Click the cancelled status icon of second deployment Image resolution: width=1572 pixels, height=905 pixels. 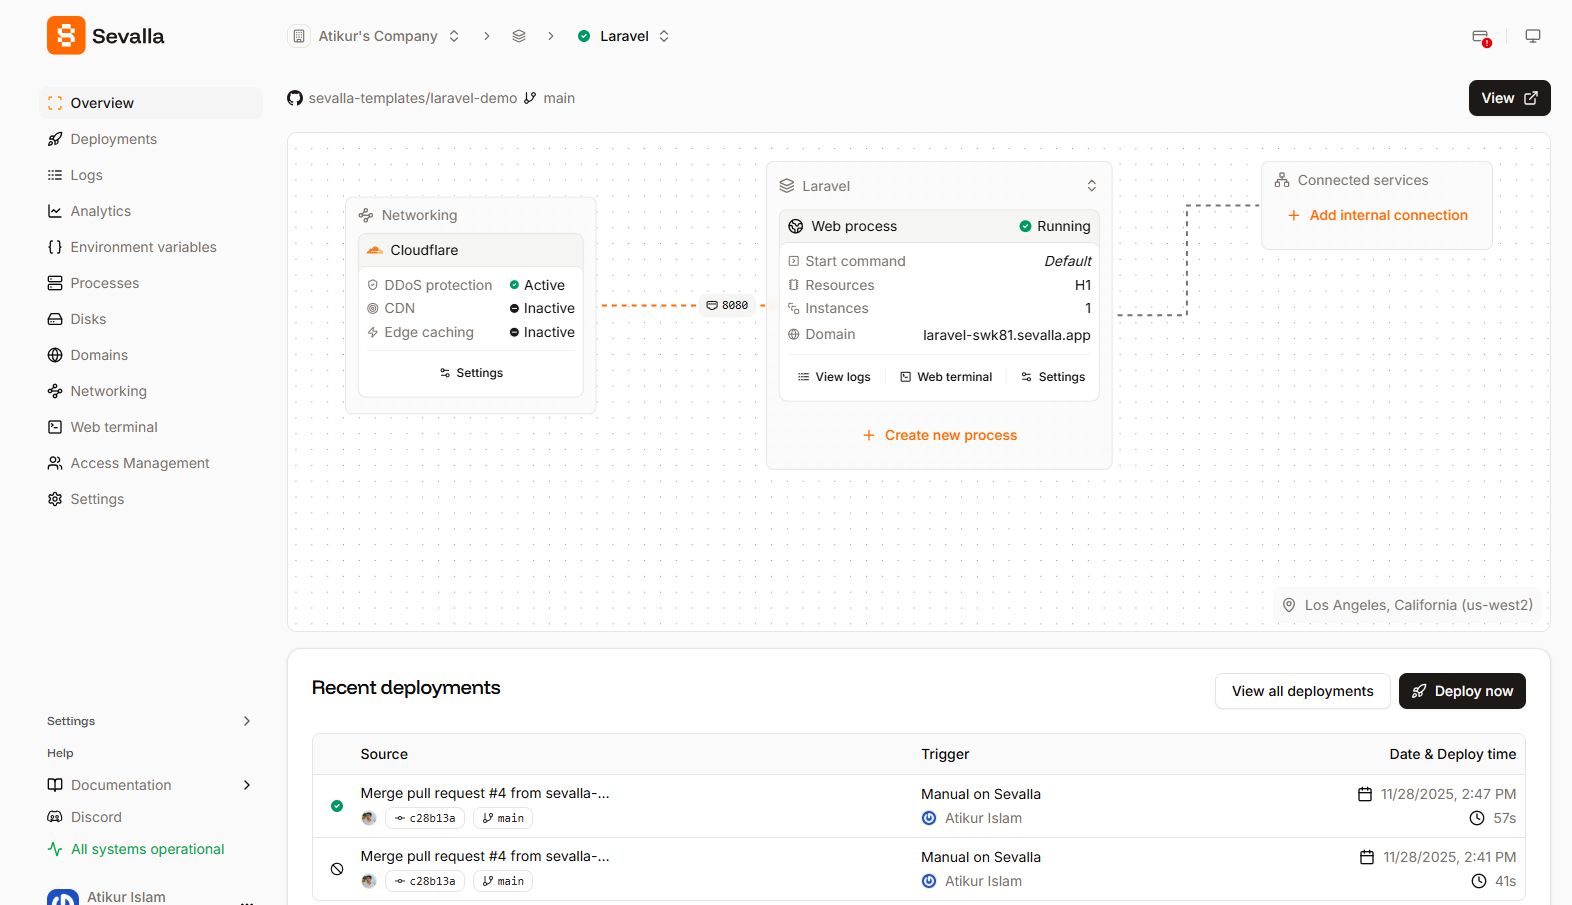coord(337,869)
